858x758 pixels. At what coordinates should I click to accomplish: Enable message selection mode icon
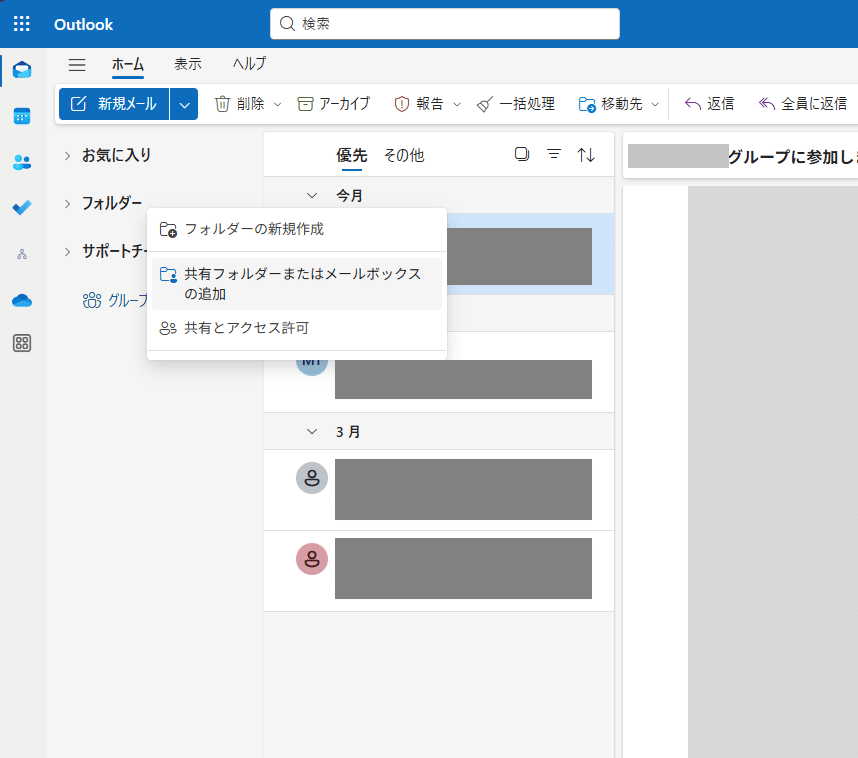click(x=521, y=154)
